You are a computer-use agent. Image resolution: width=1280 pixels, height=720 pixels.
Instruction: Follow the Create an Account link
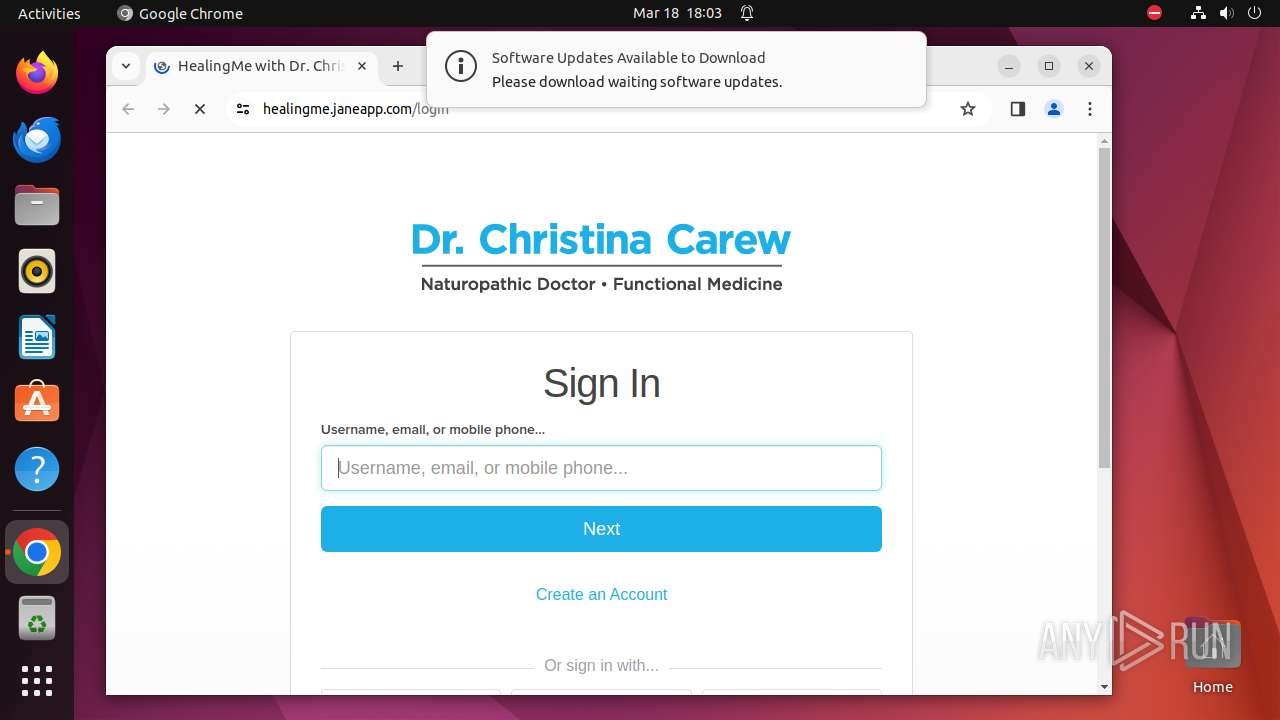click(601, 594)
